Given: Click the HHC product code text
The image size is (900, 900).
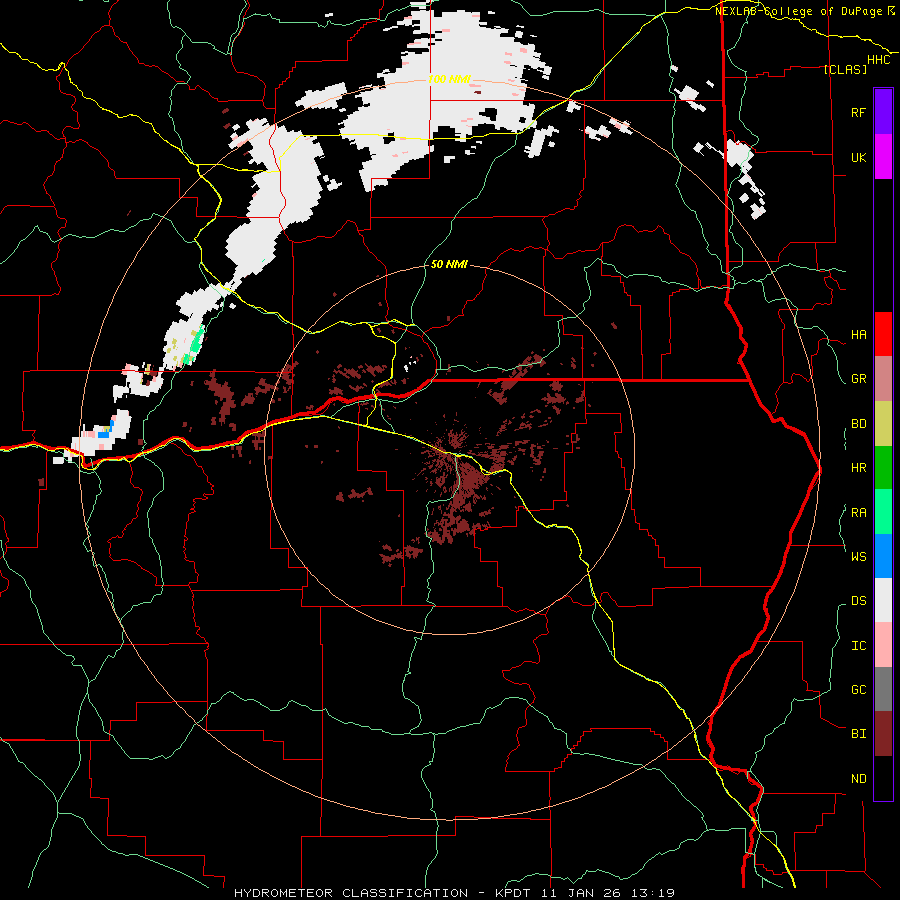Looking at the screenshot, I should coord(878,60).
